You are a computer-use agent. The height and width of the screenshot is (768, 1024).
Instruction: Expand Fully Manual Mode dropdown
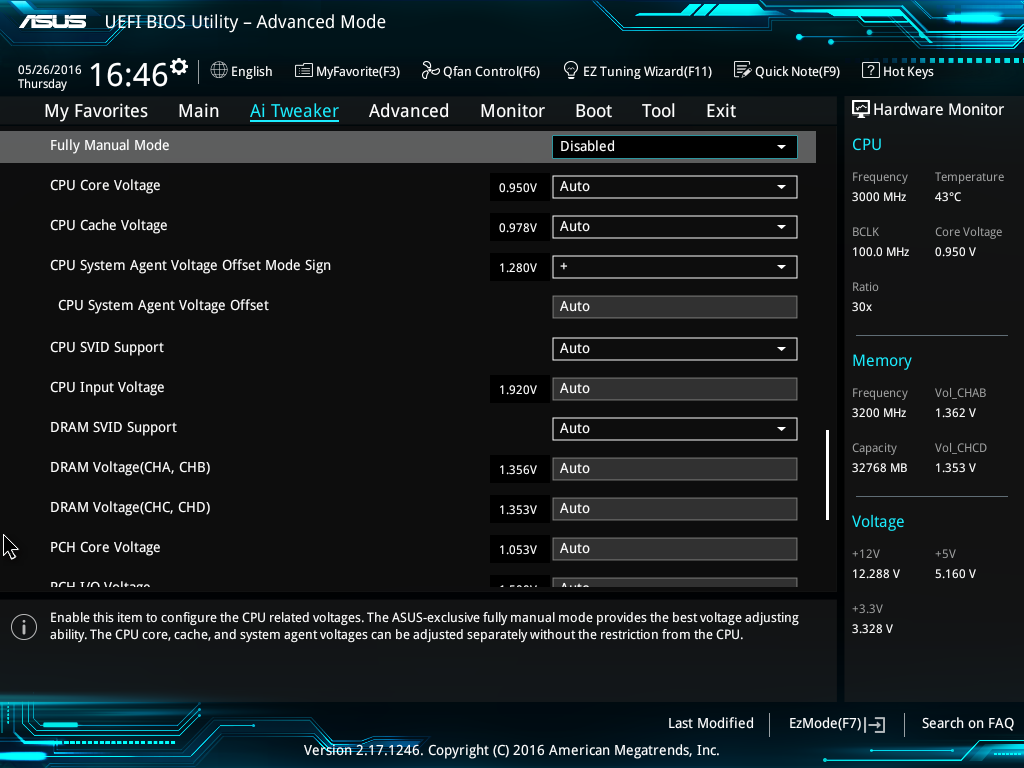675,146
